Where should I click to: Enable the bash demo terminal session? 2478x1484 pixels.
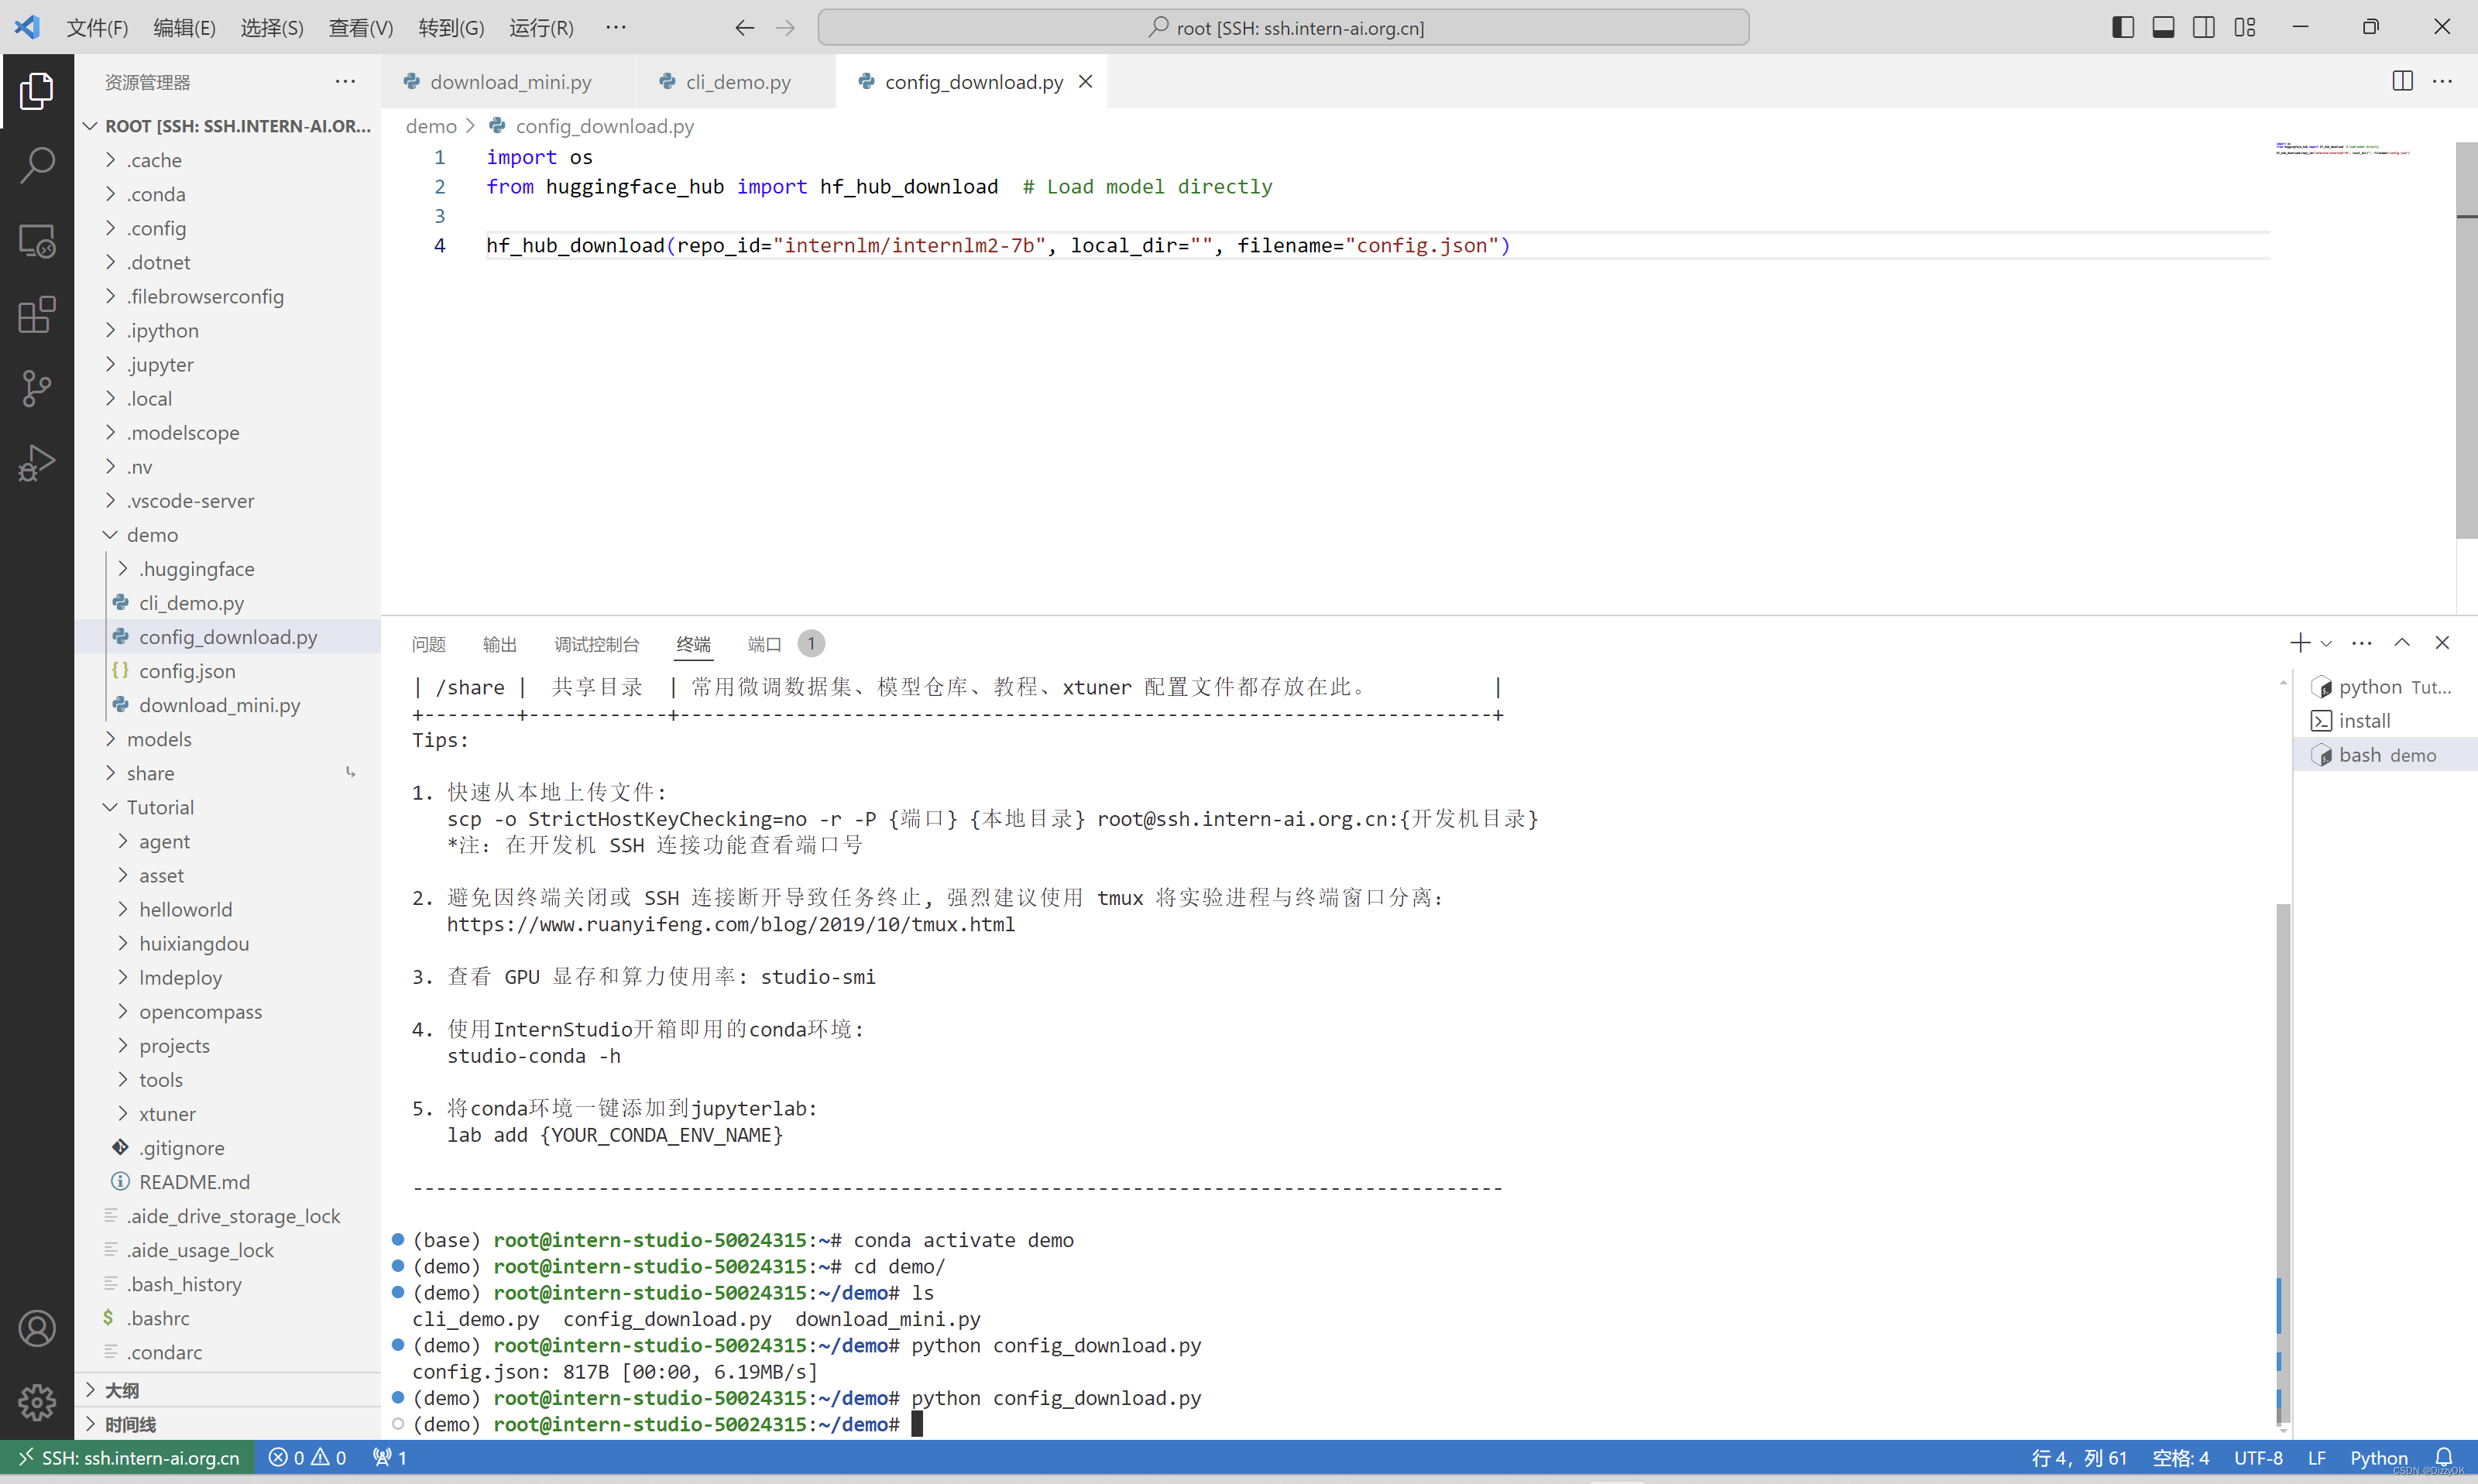pyautogui.click(x=2384, y=754)
